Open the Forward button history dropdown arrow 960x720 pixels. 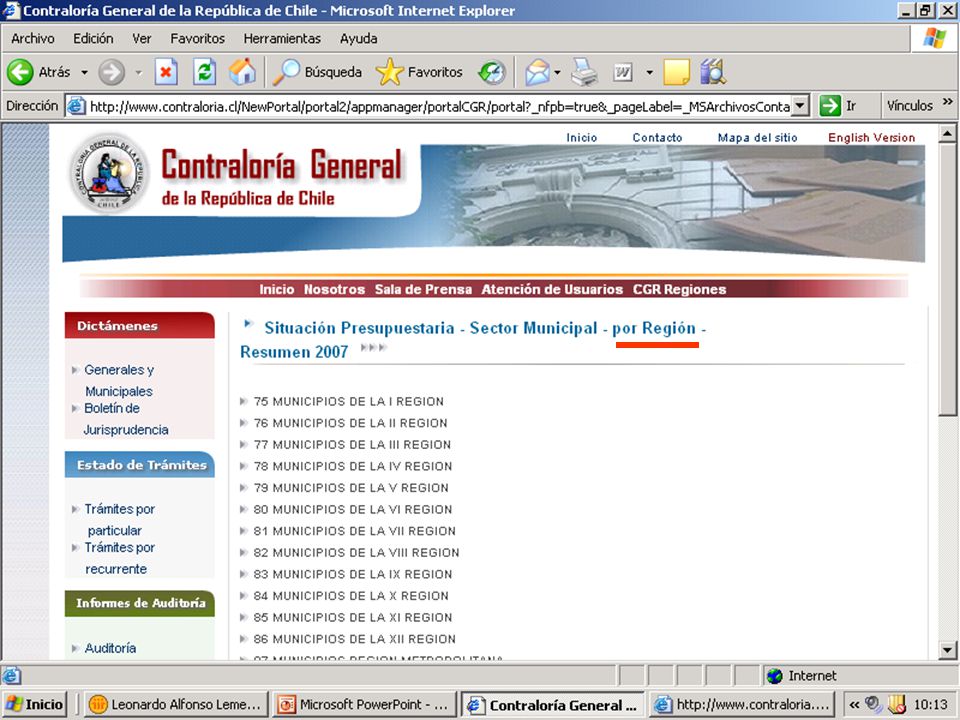(x=138, y=72)
